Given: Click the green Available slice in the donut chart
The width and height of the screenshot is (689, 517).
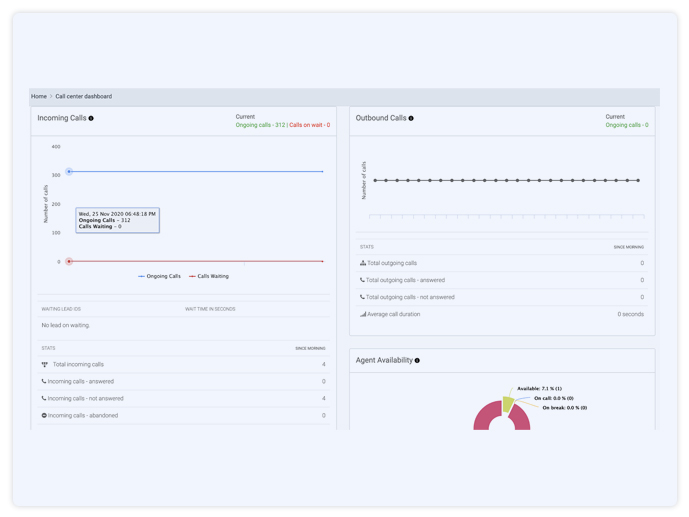Looking at the screenshot, I should [x=508, y=404].
